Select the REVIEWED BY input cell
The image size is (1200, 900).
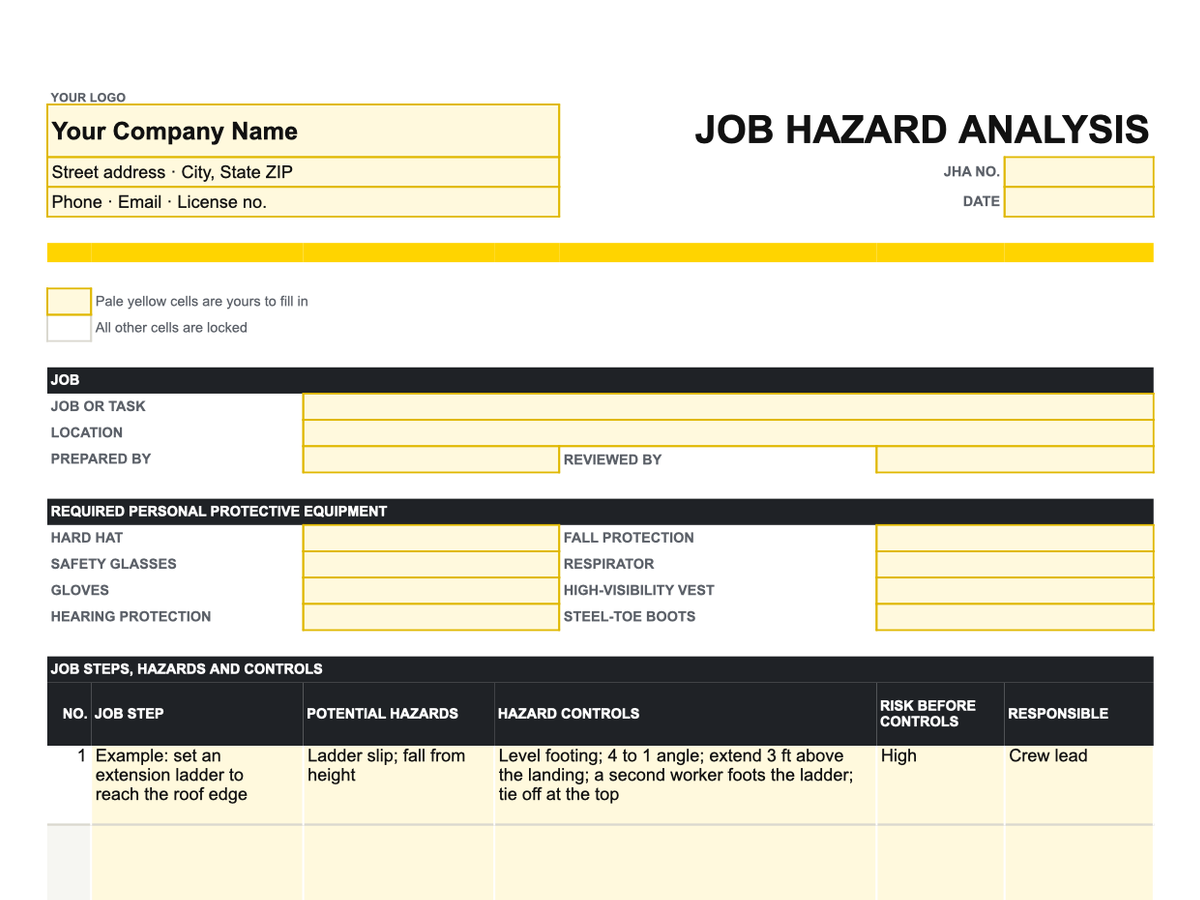(1015, 459)
